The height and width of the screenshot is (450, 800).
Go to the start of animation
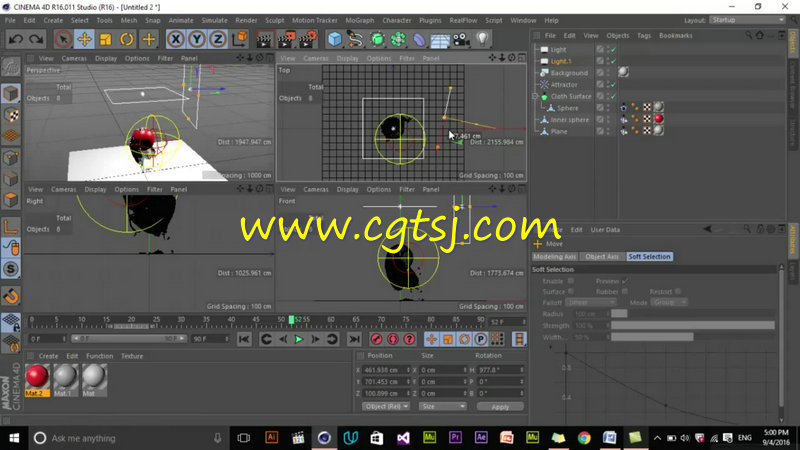click(244, 339)
